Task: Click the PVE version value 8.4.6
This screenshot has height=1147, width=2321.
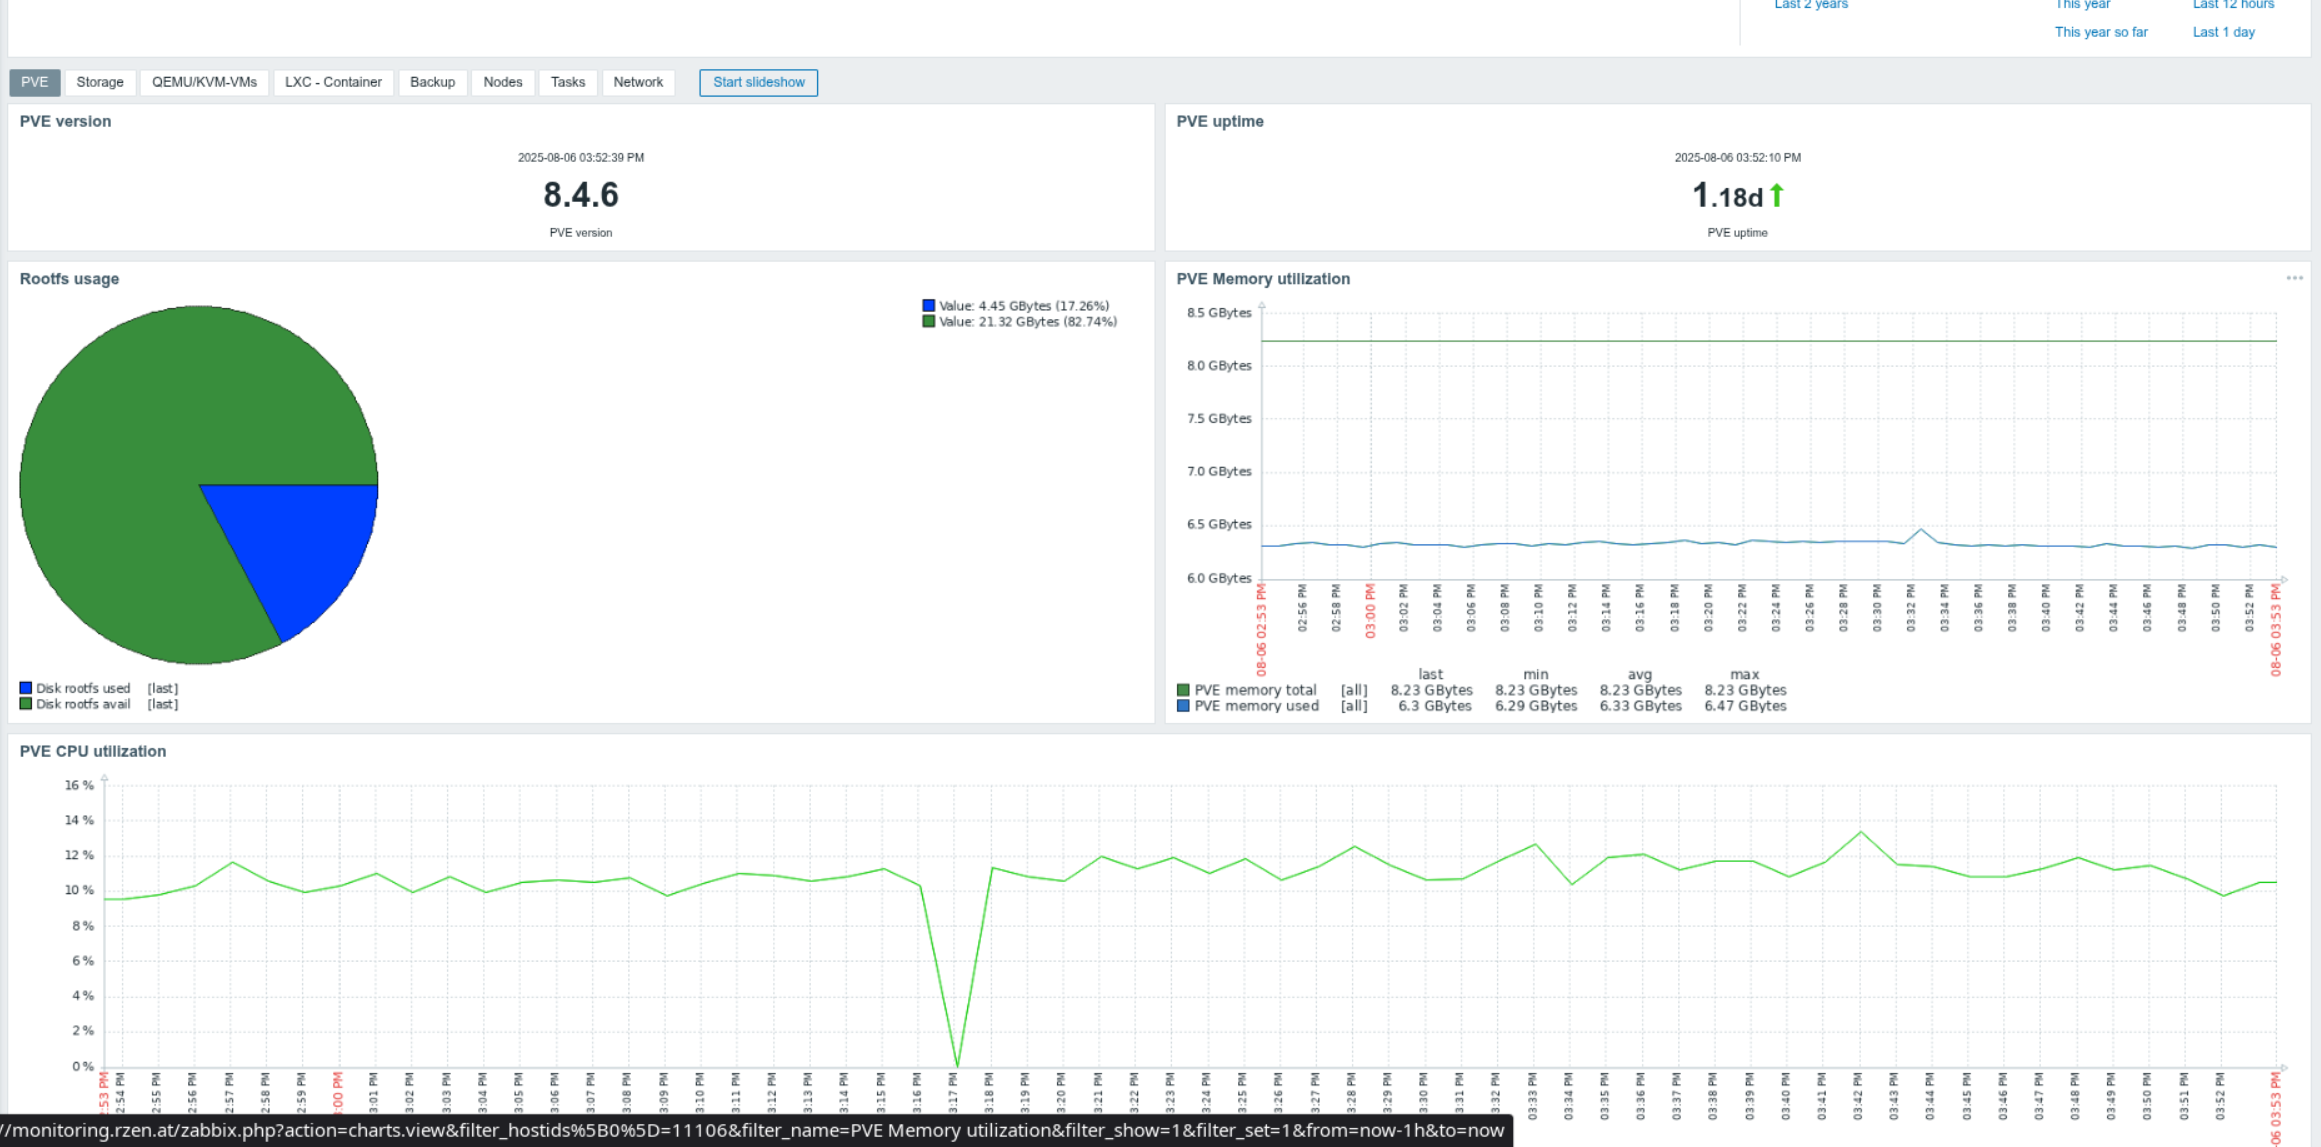Action: point(581,195)
